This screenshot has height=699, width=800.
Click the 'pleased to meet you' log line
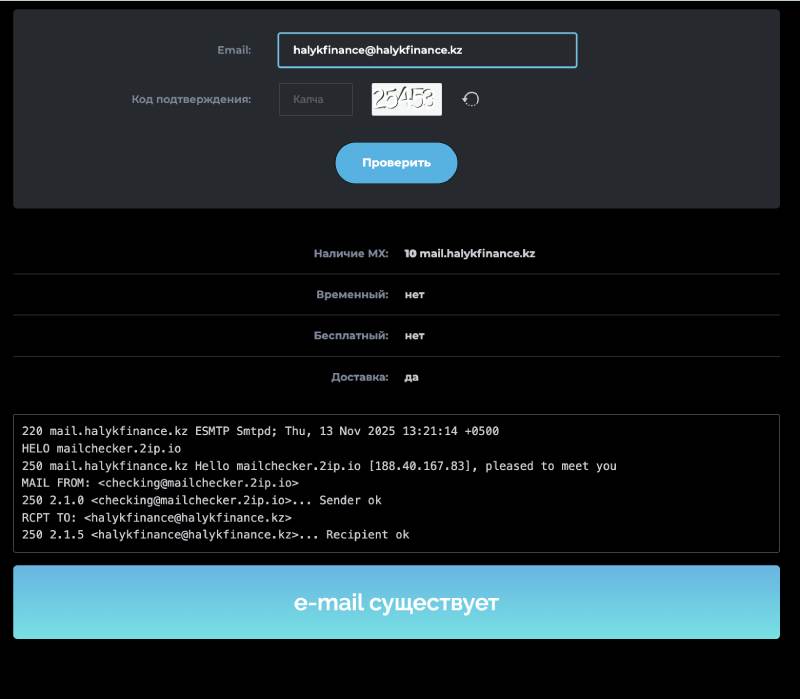click(319, 466)
